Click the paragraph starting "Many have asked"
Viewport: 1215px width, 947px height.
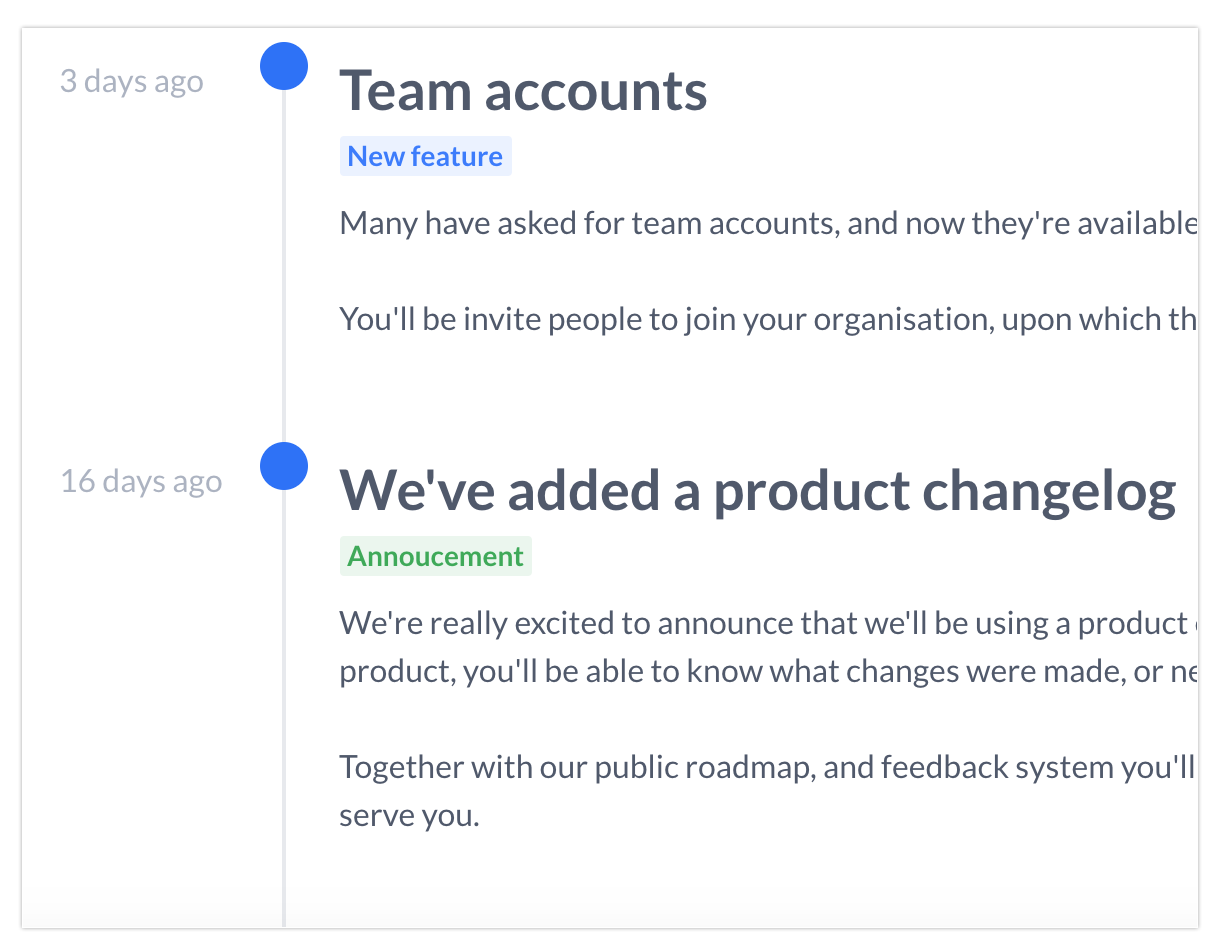click(x=766, y=222)
